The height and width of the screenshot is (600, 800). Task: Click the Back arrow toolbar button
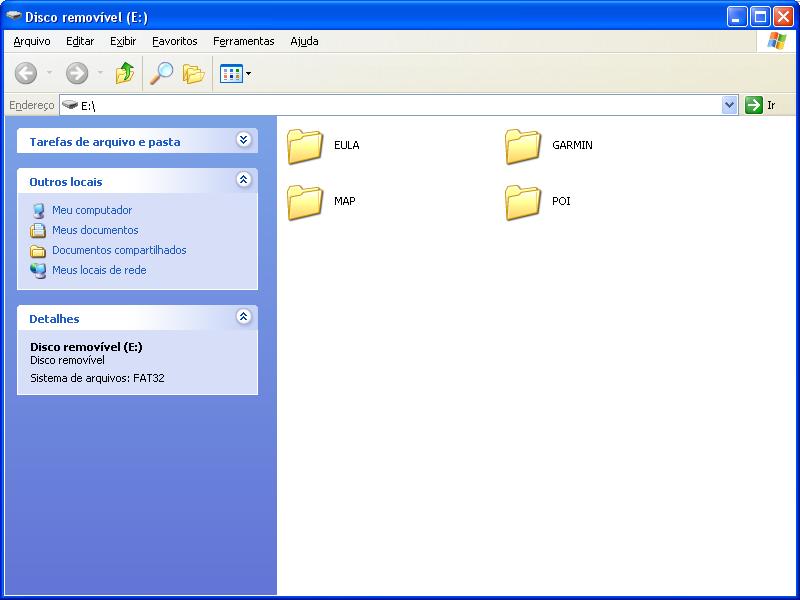coord(26,73)
